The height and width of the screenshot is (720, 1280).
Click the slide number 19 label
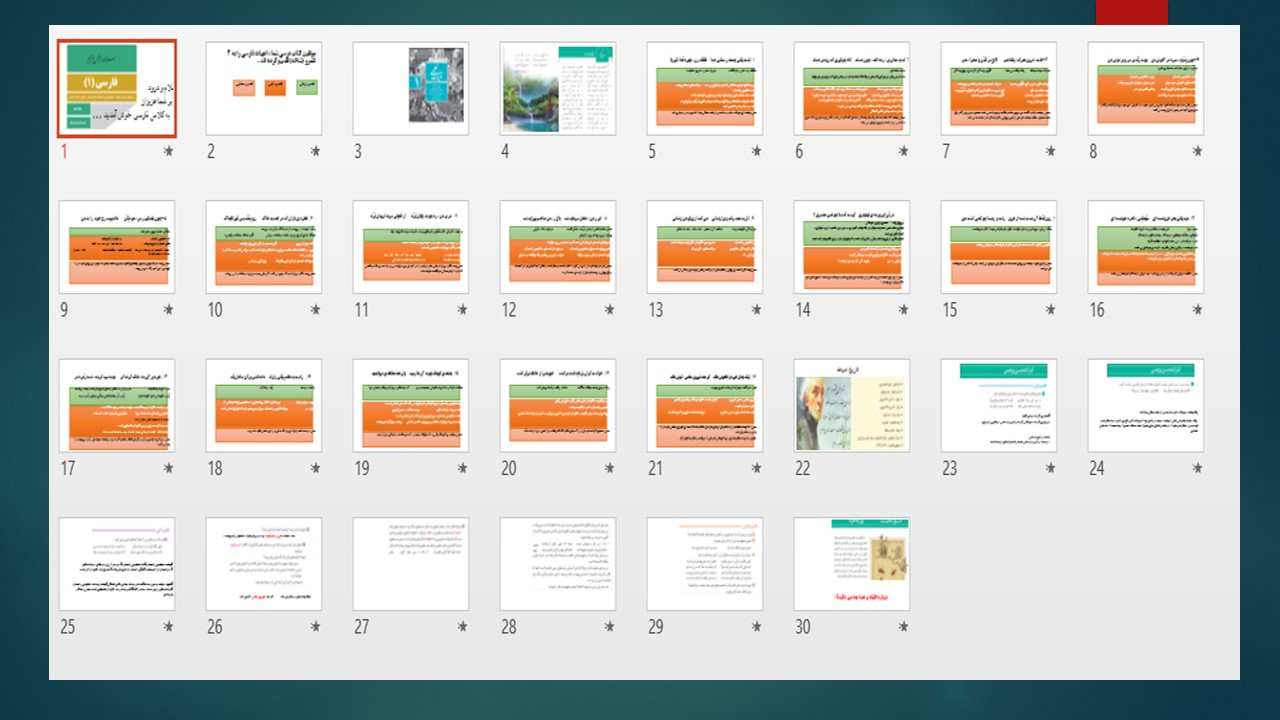[362, 468]
